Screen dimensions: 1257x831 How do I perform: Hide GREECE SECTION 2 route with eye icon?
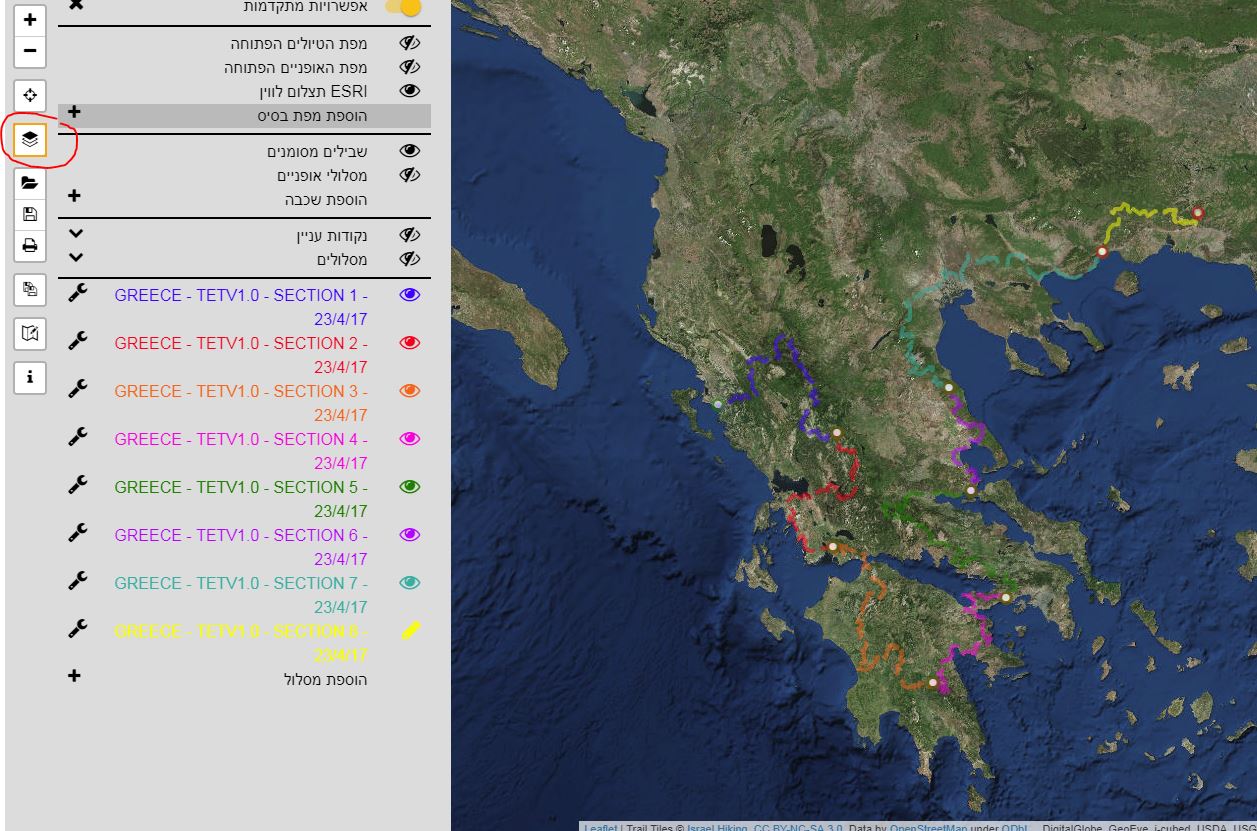[409, 343]
